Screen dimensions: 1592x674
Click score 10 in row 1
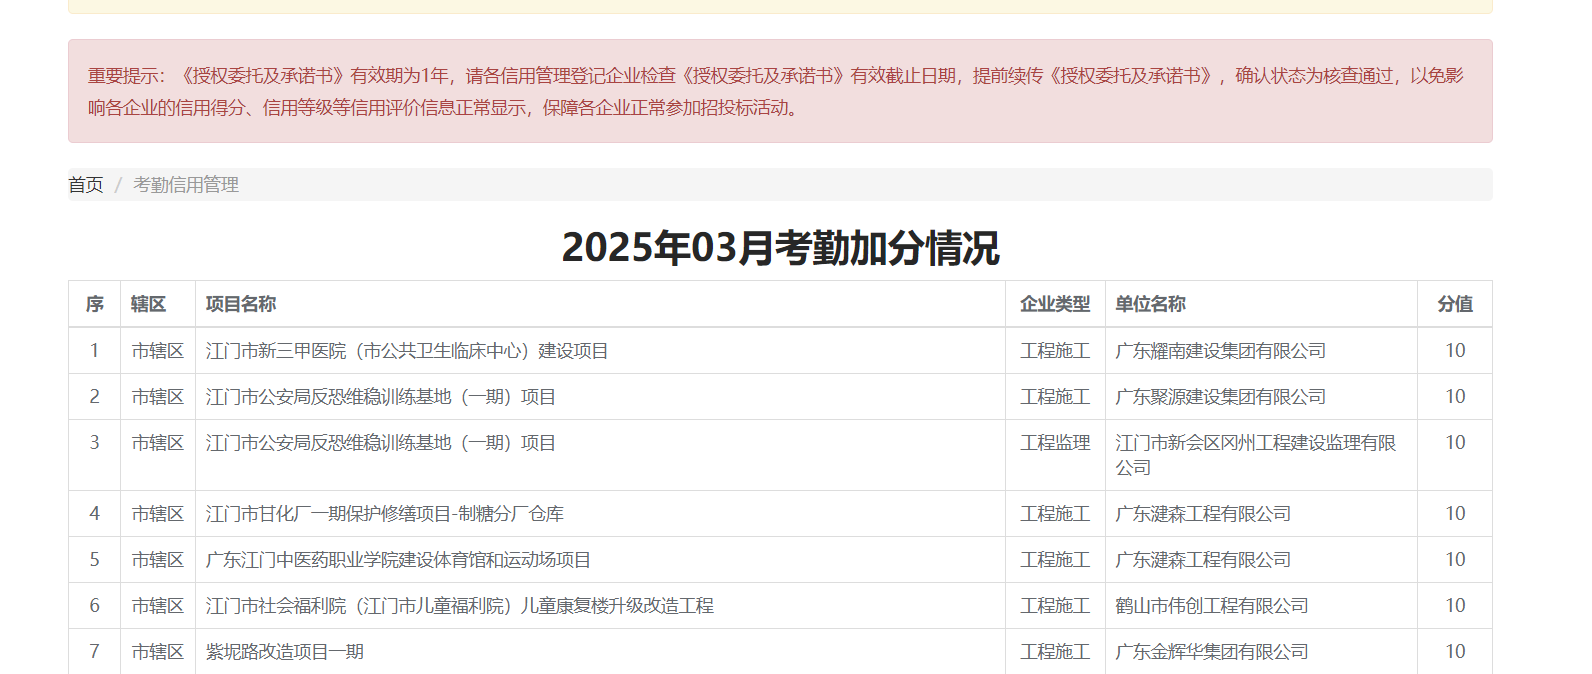1455,351
